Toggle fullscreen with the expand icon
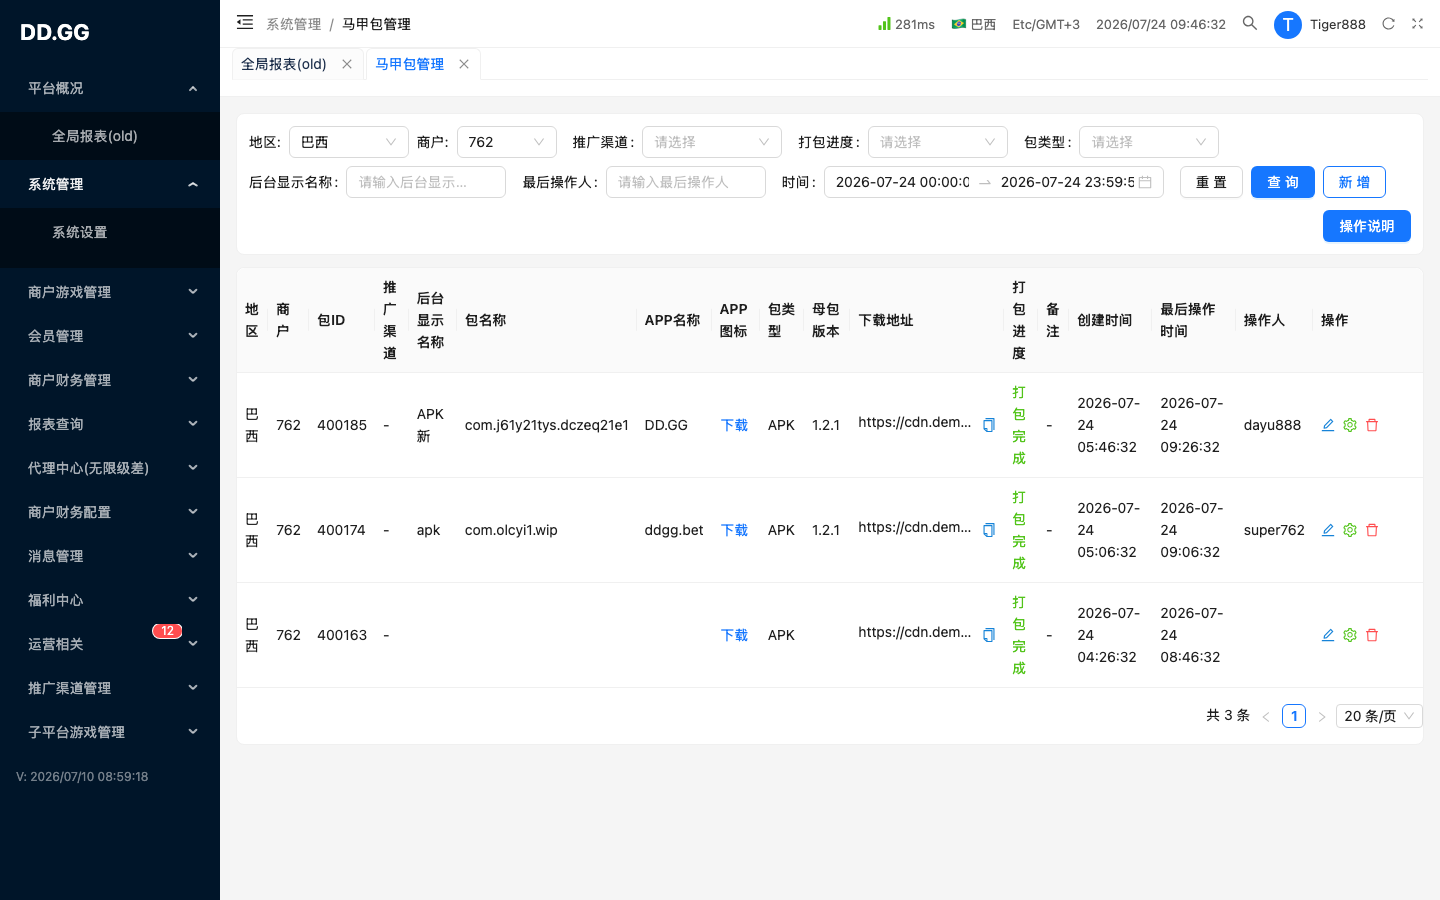Image resolution: width=1440 pixels, height=900 pixels. point(1417,23)
